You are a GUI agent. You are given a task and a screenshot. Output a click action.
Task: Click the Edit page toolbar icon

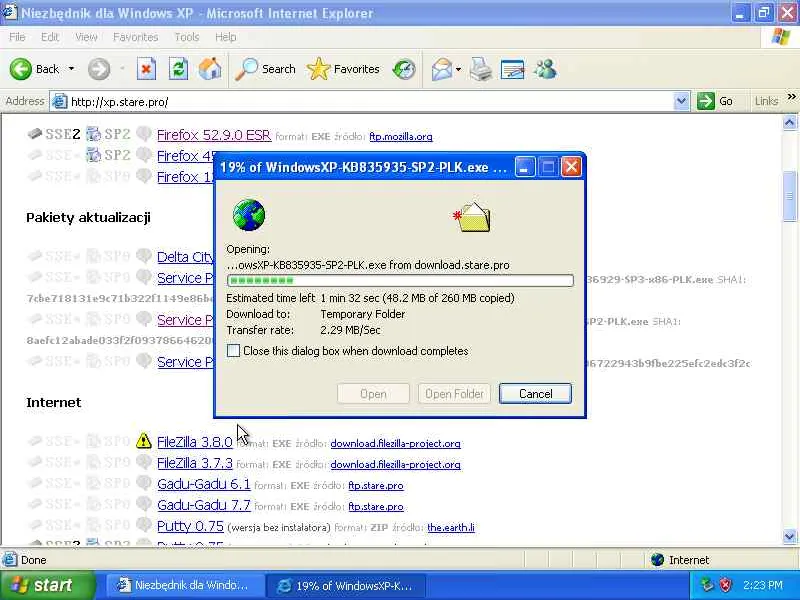512,69
